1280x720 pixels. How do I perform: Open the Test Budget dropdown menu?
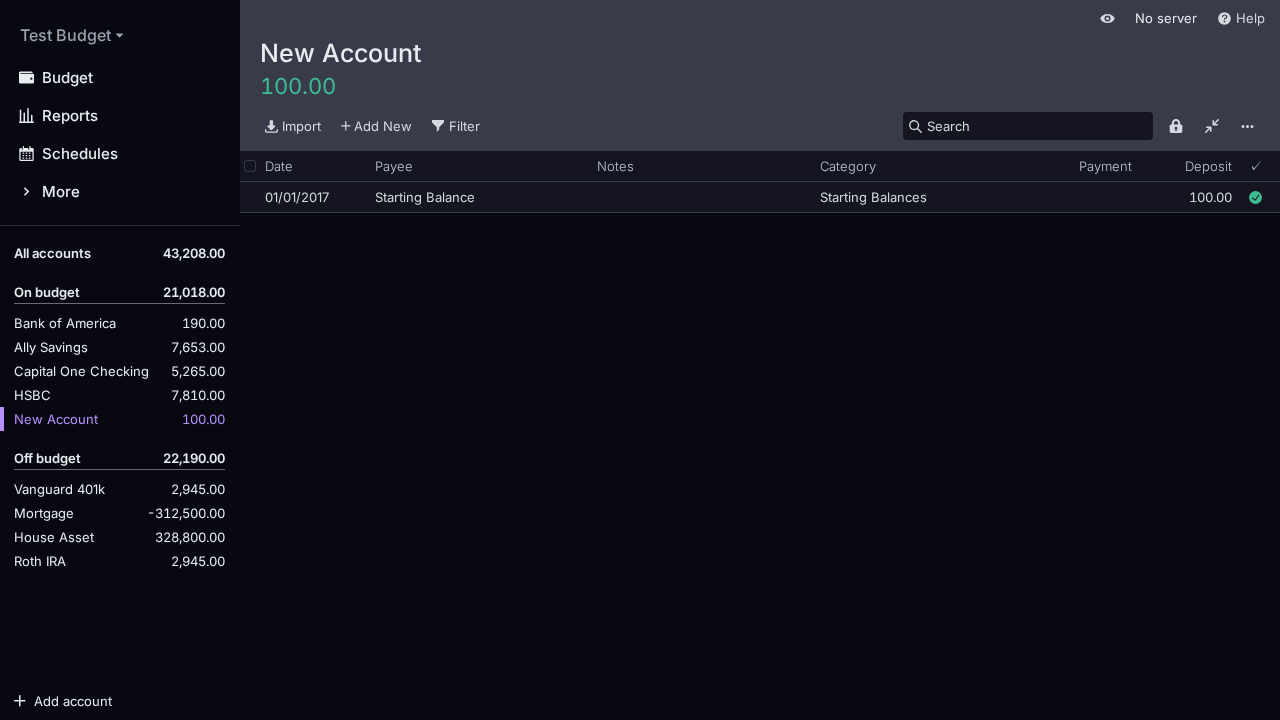pyautogui.click(x=71, y=36)
